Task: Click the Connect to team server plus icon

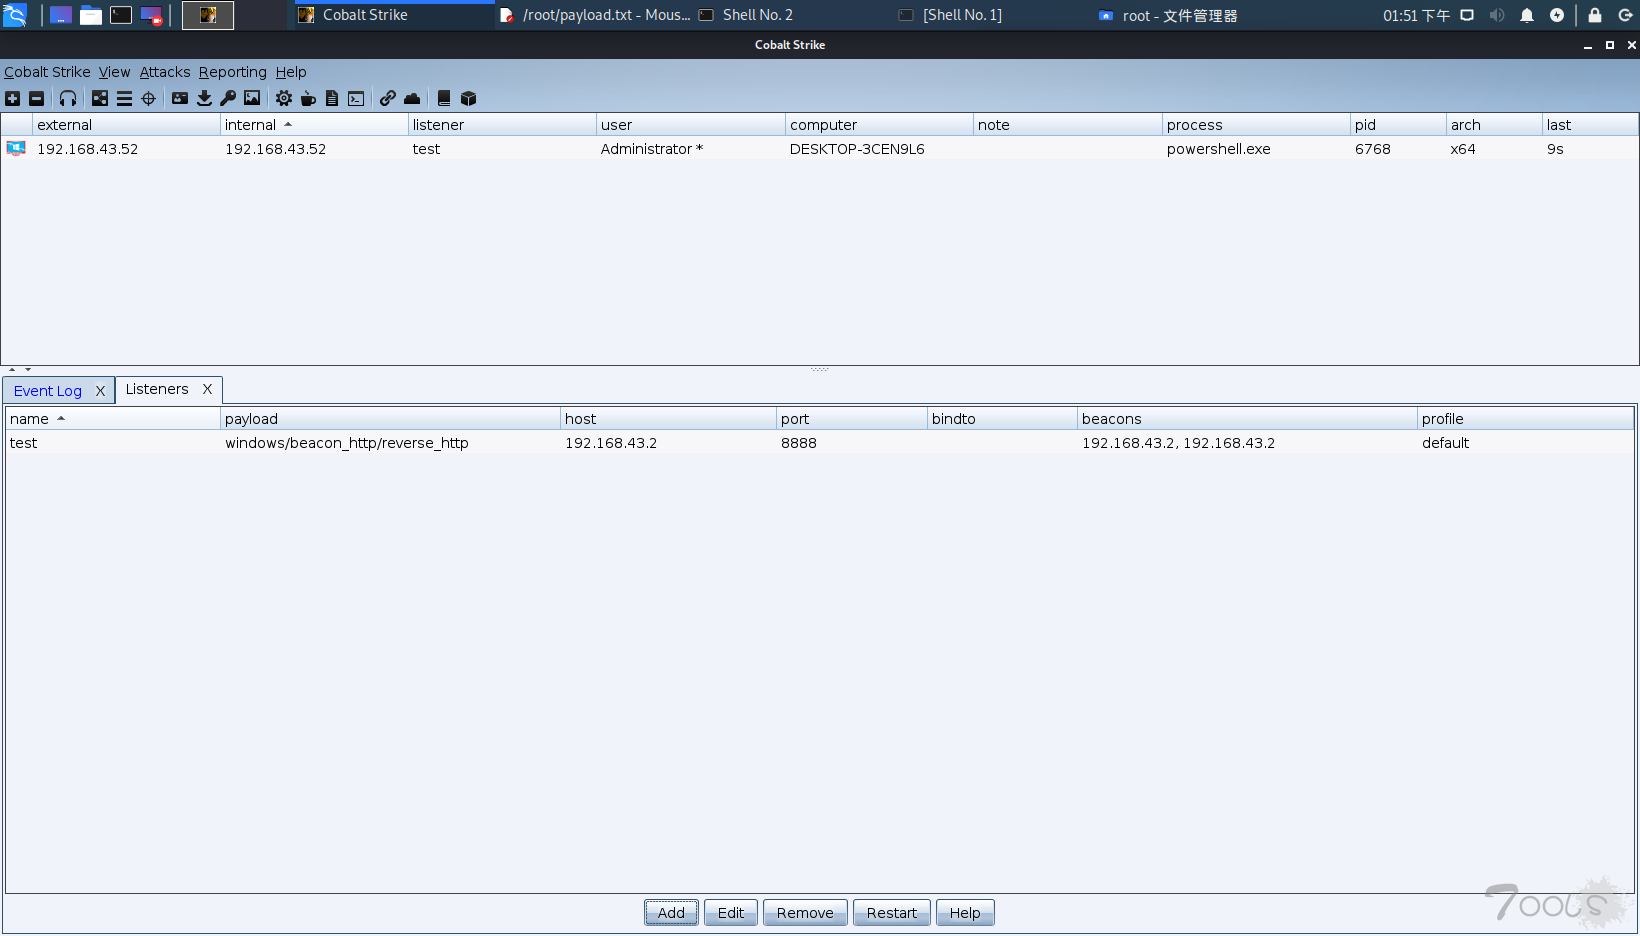Action: pos(13,98)
